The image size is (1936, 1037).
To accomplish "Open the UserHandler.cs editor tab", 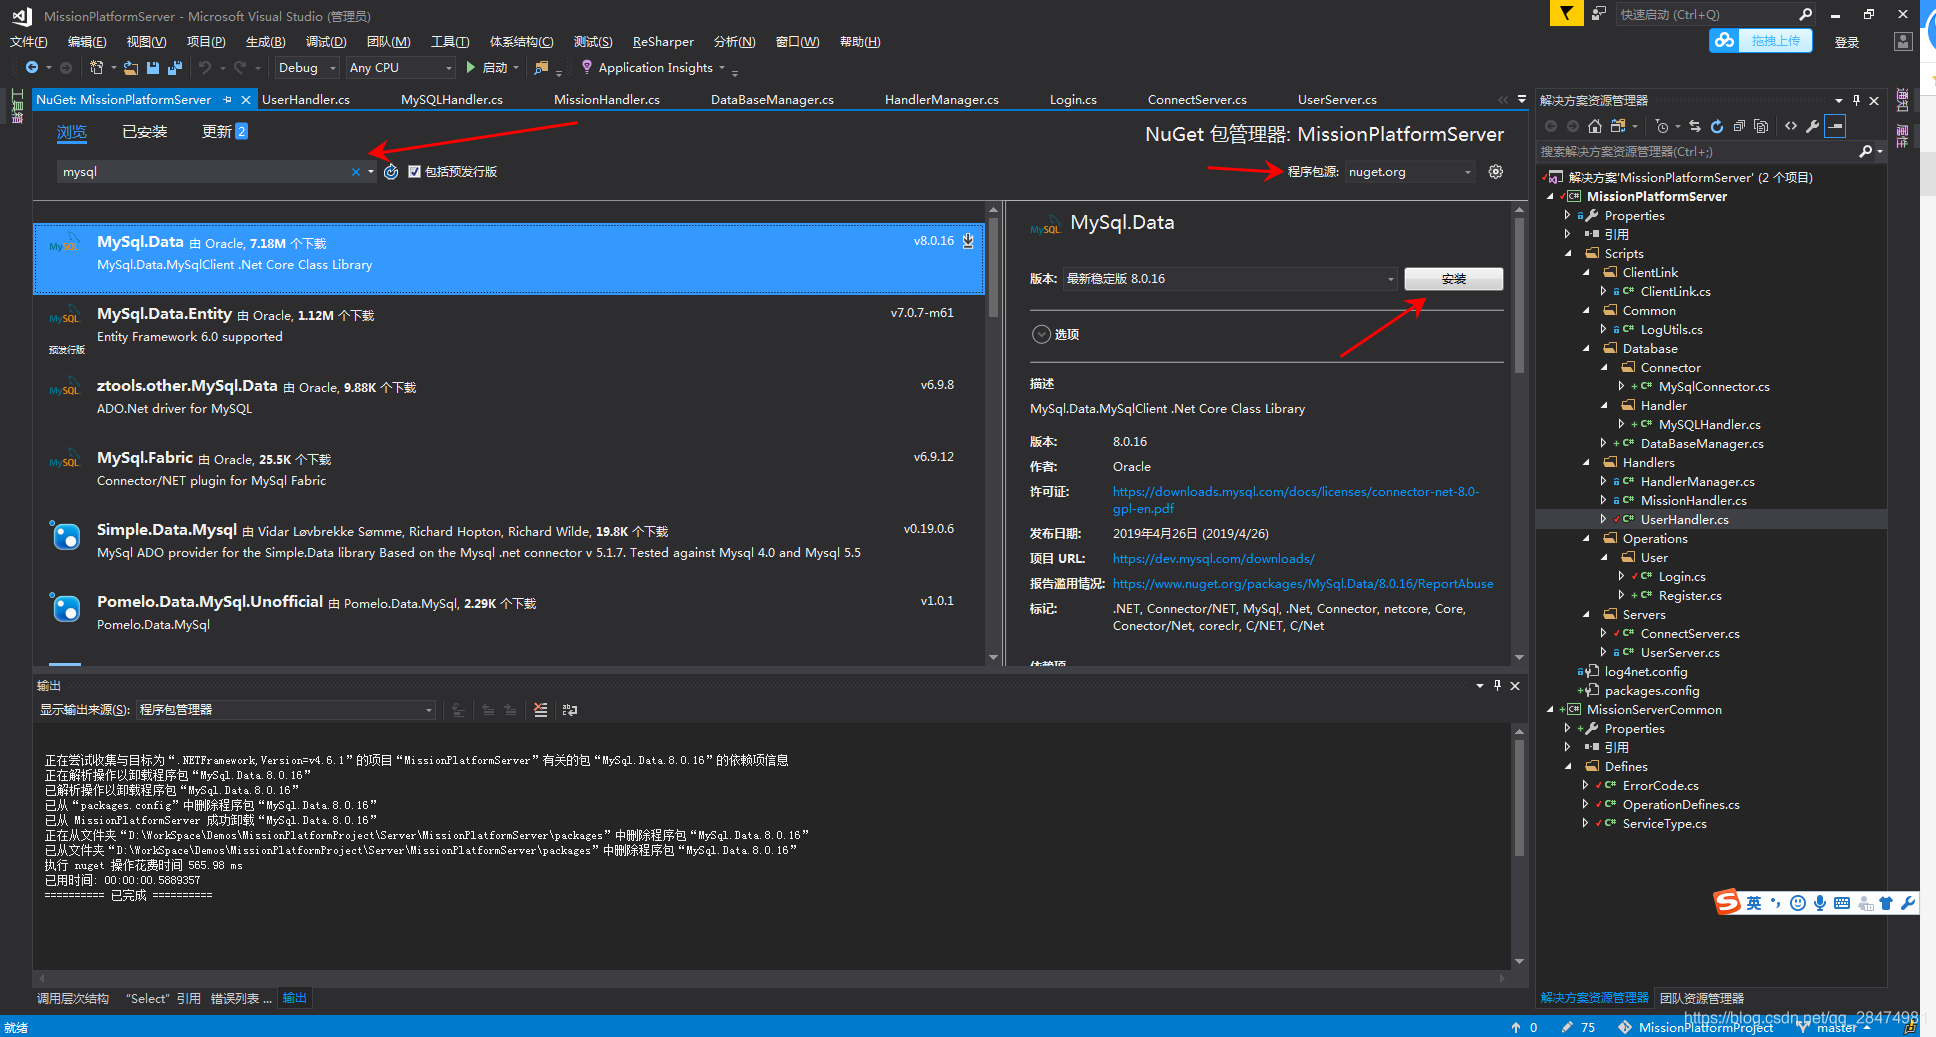I will 306,100.
